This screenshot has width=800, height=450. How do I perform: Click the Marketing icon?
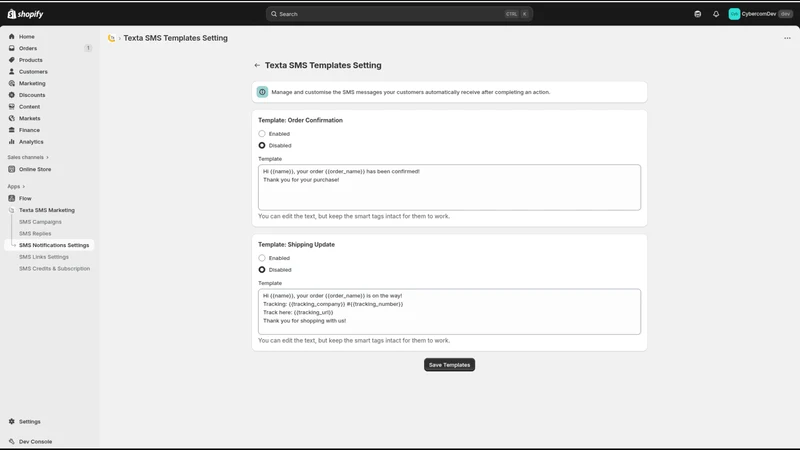pyautogui.click(x=12, y=83)
